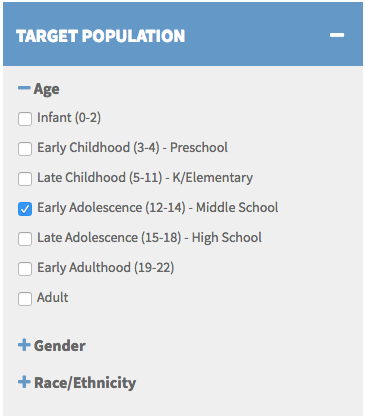This screenshot has width=366, height=419.
Task: Check Late Adolescence (15-18) High School box
Action: click(25, 239)
